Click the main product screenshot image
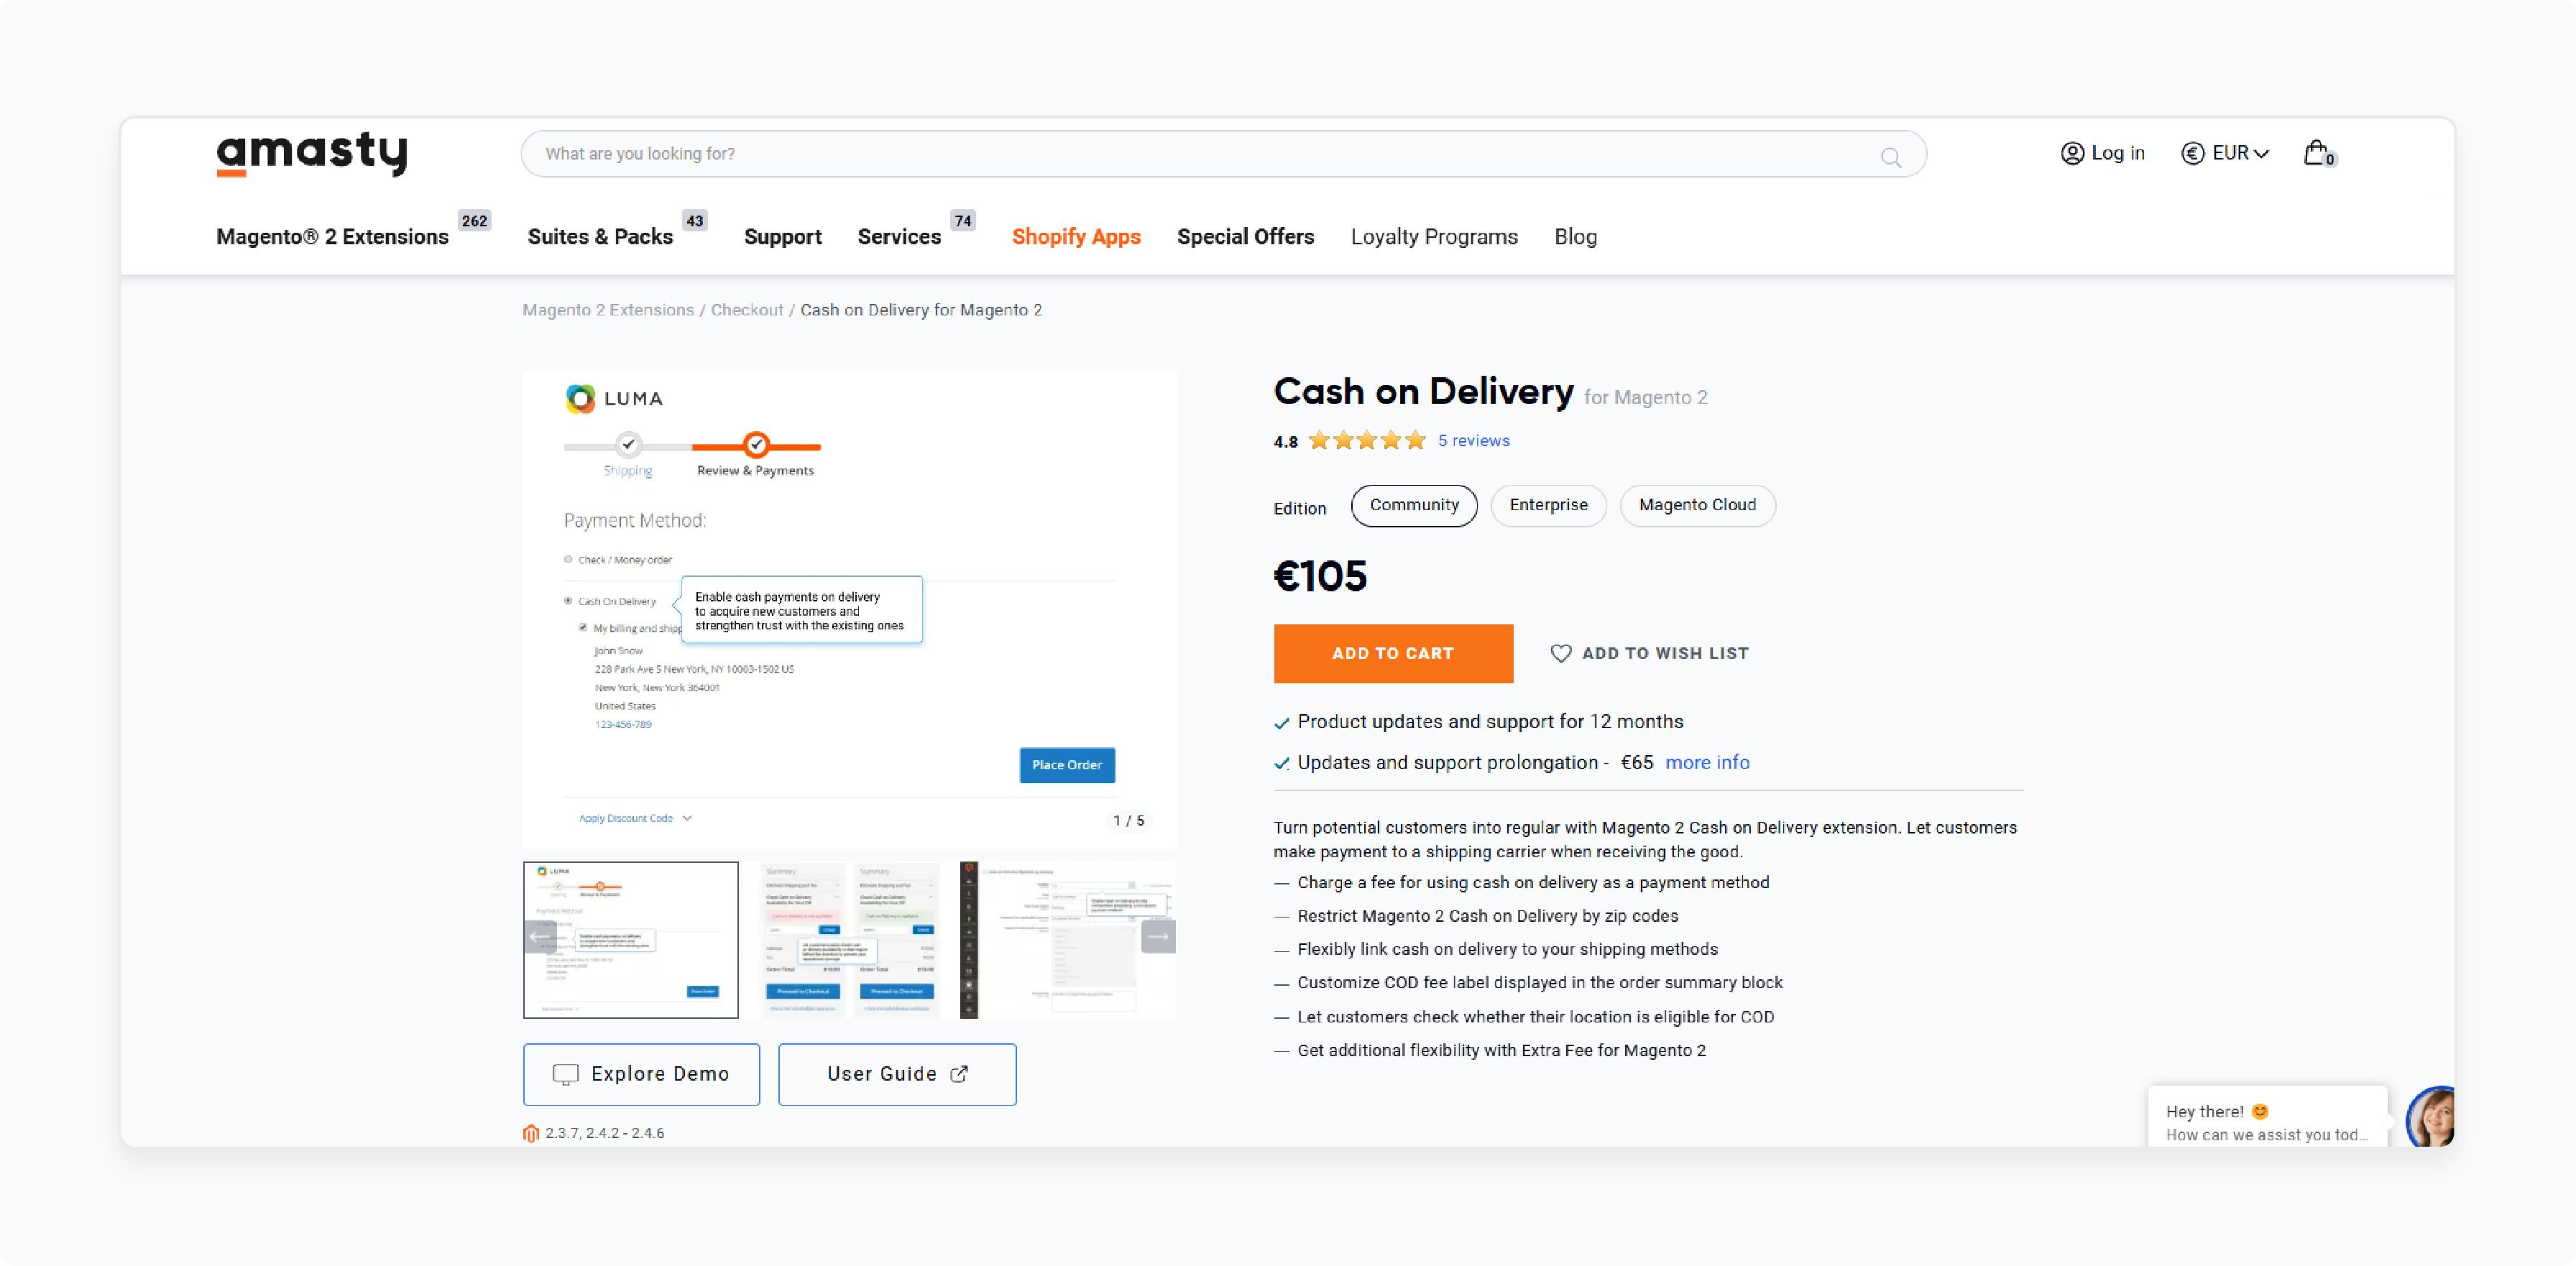2576x1266 pixels. click(849, 610)
